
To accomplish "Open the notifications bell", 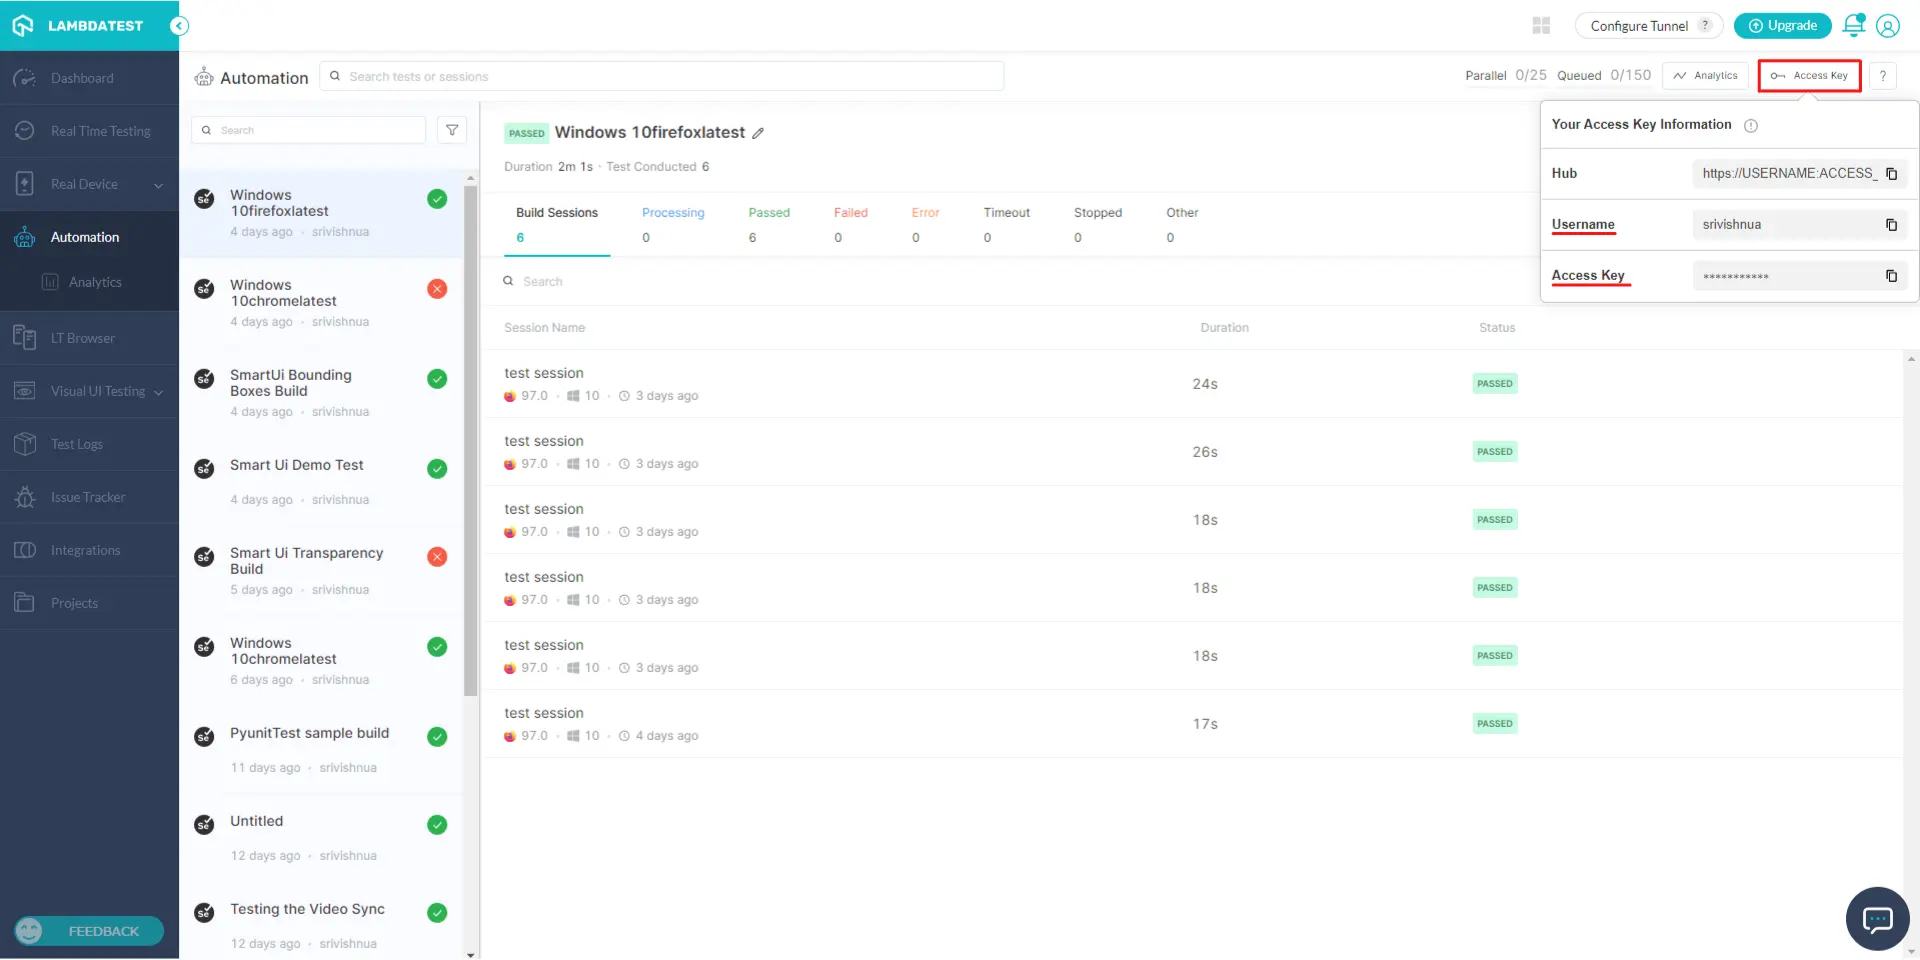I will [1853, 26].
